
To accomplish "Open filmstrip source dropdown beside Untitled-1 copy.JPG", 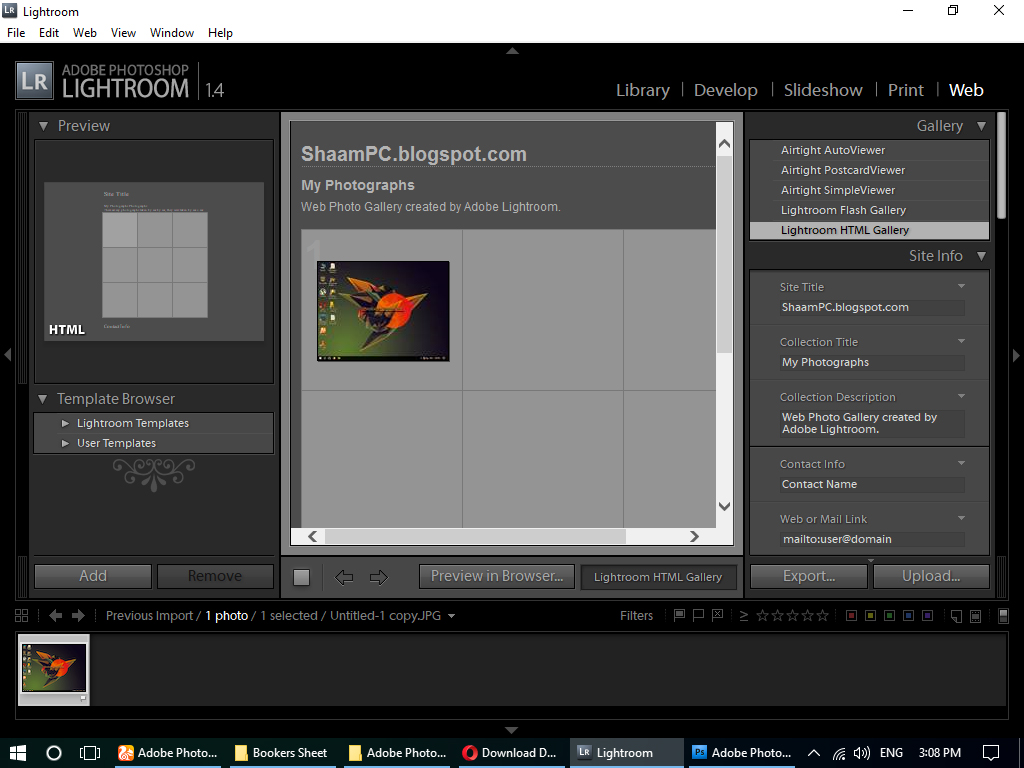I will point(451,616).
